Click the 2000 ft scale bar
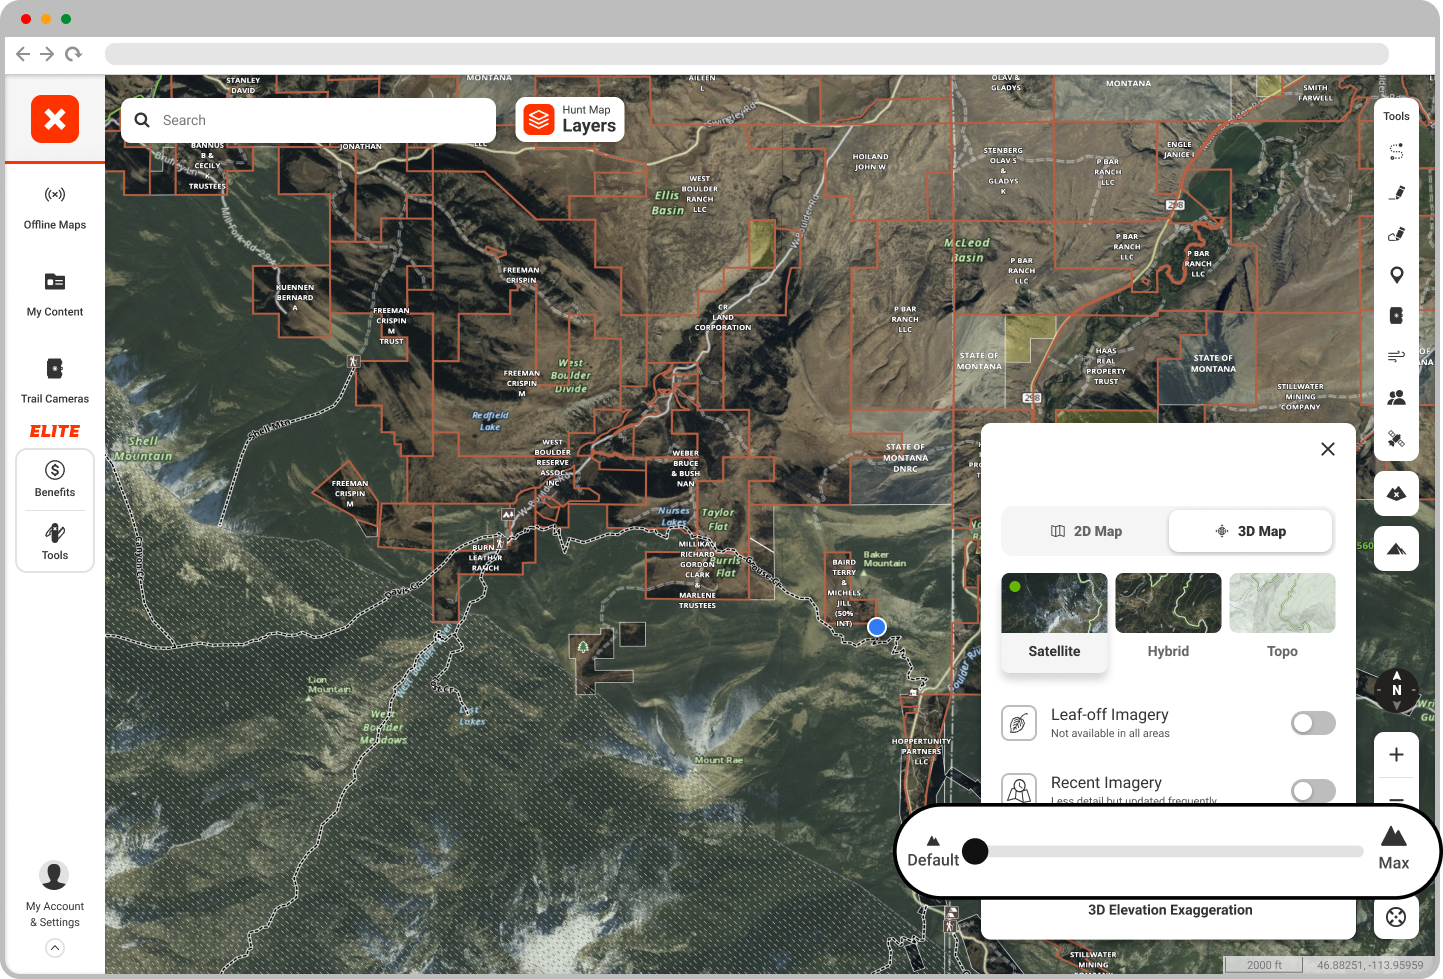 coord(1264,965)
